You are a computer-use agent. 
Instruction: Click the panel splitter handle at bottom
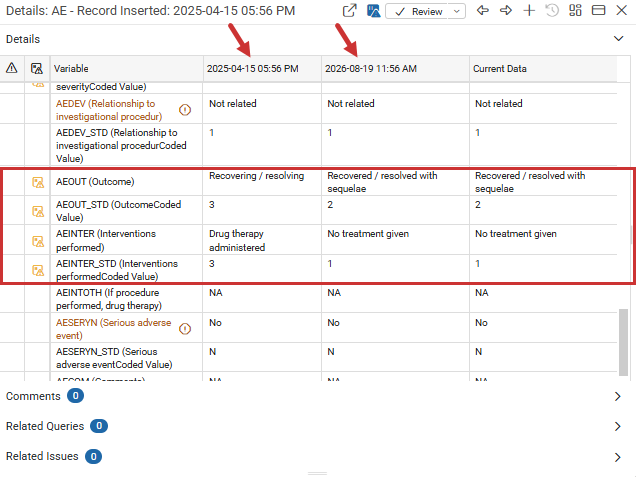(x=317, y=473)
